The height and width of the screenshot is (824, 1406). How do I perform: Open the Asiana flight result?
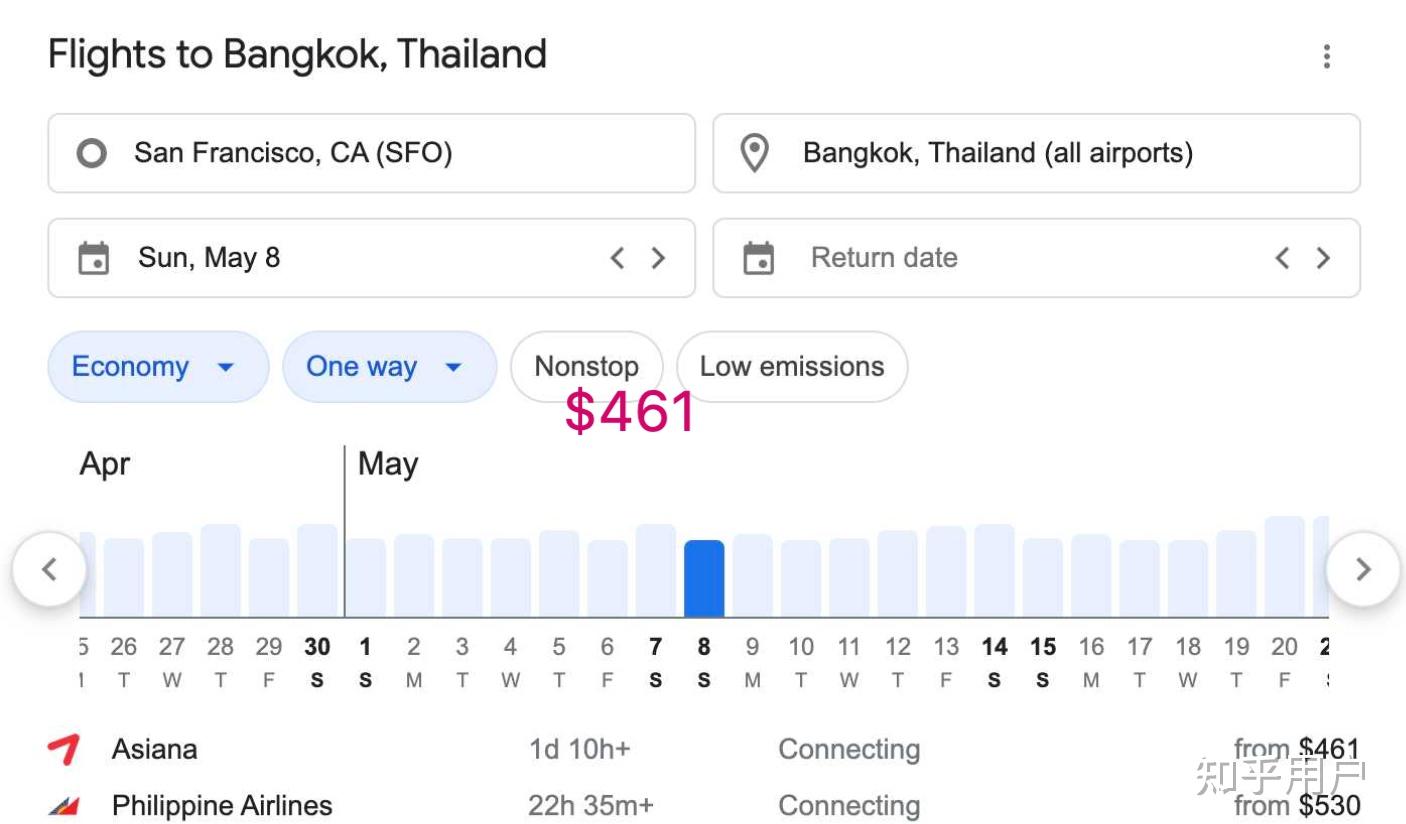(x=703, y=749)
